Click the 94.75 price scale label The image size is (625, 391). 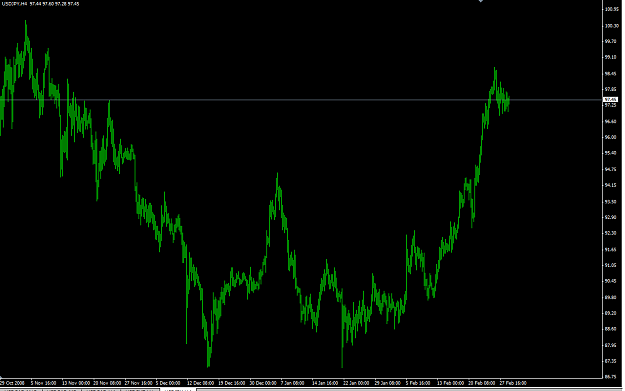(x=611, y=169)
